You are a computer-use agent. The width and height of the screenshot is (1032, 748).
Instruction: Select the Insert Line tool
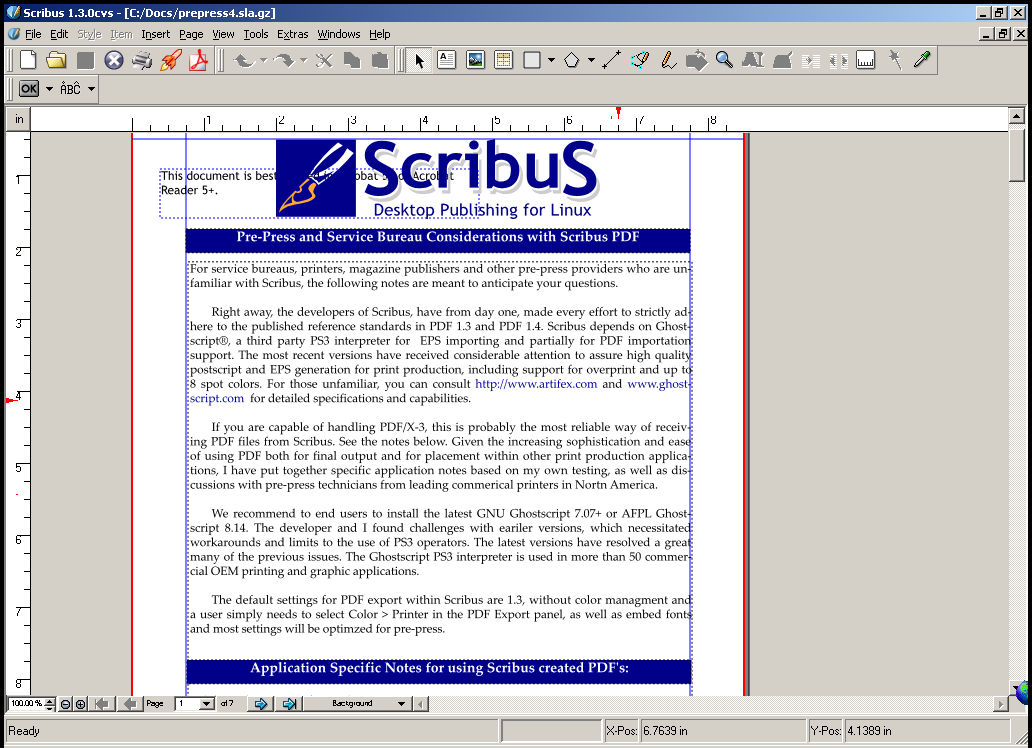[x=611, y=60]
